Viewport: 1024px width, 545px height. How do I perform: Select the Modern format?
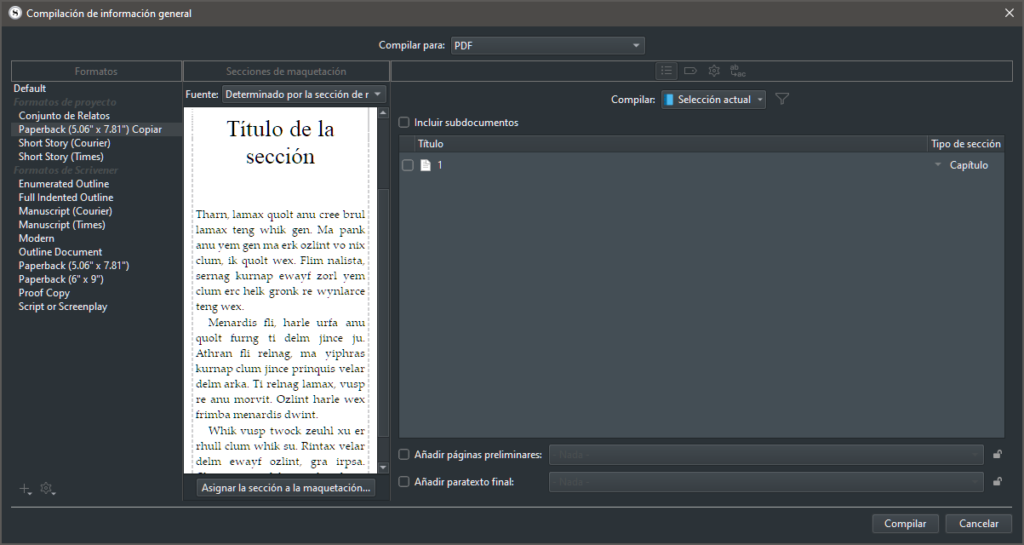[37, 238]
